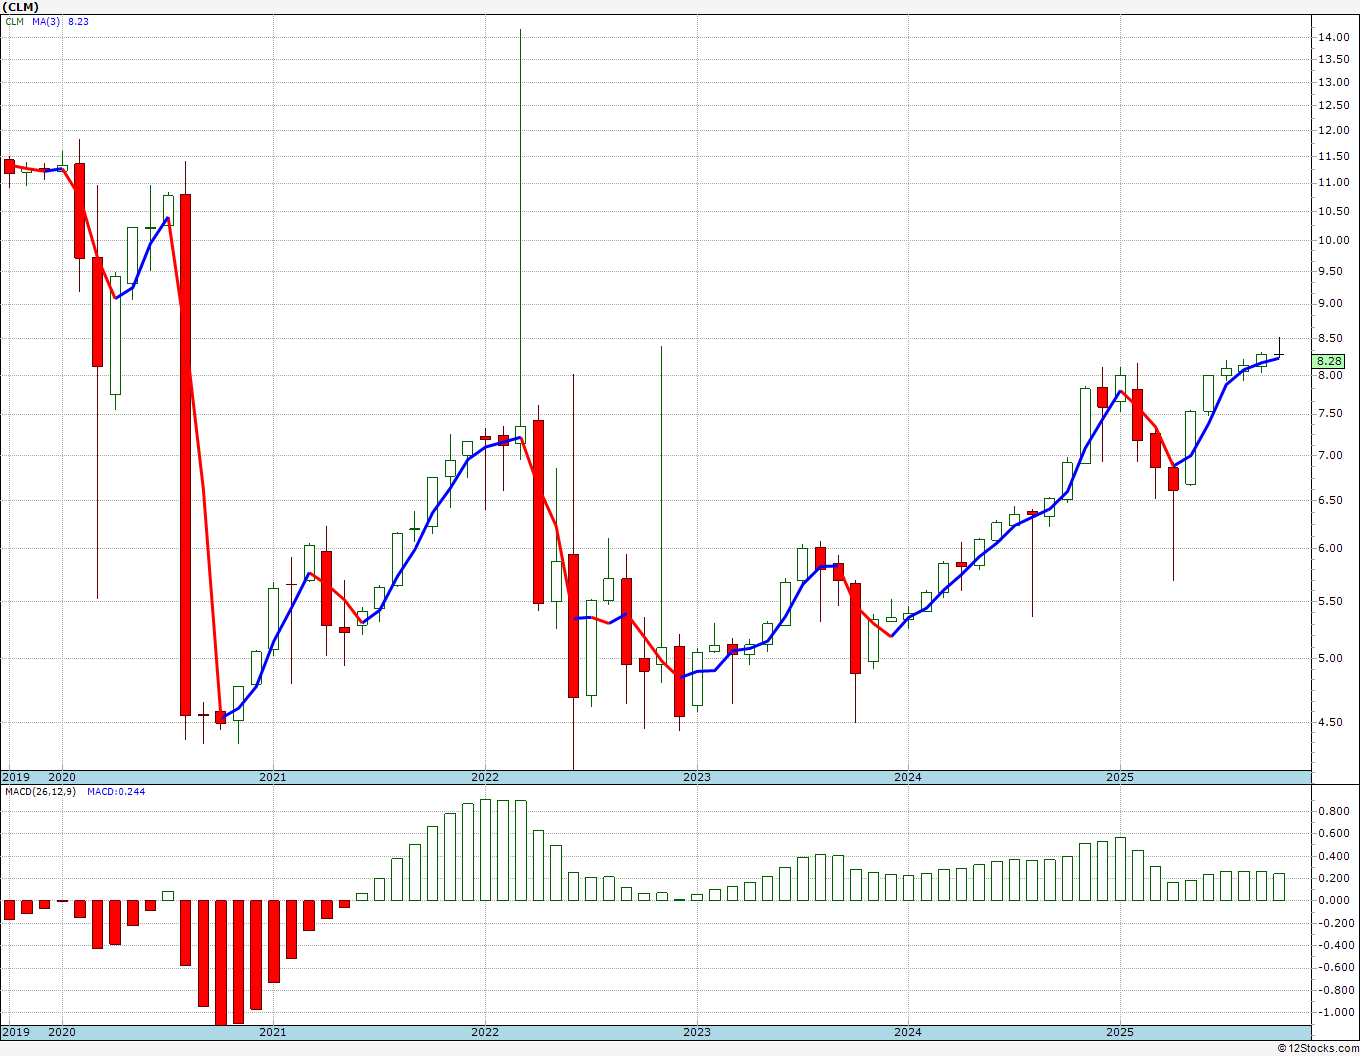The height and width of the screenshot is (1056, 1360).
Task: Click the 2021 label on price chart axis
Action: coord(273,777)
